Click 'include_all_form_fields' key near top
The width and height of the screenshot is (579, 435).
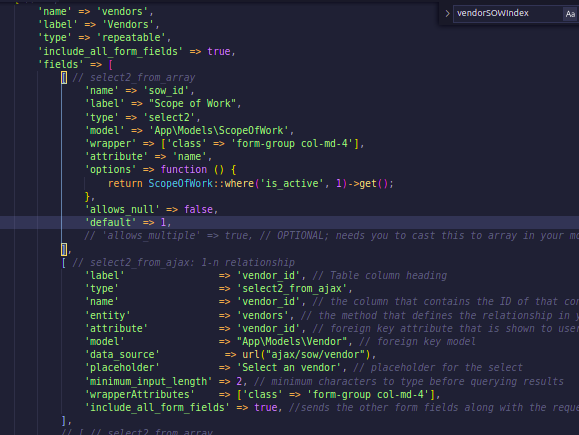110,51
